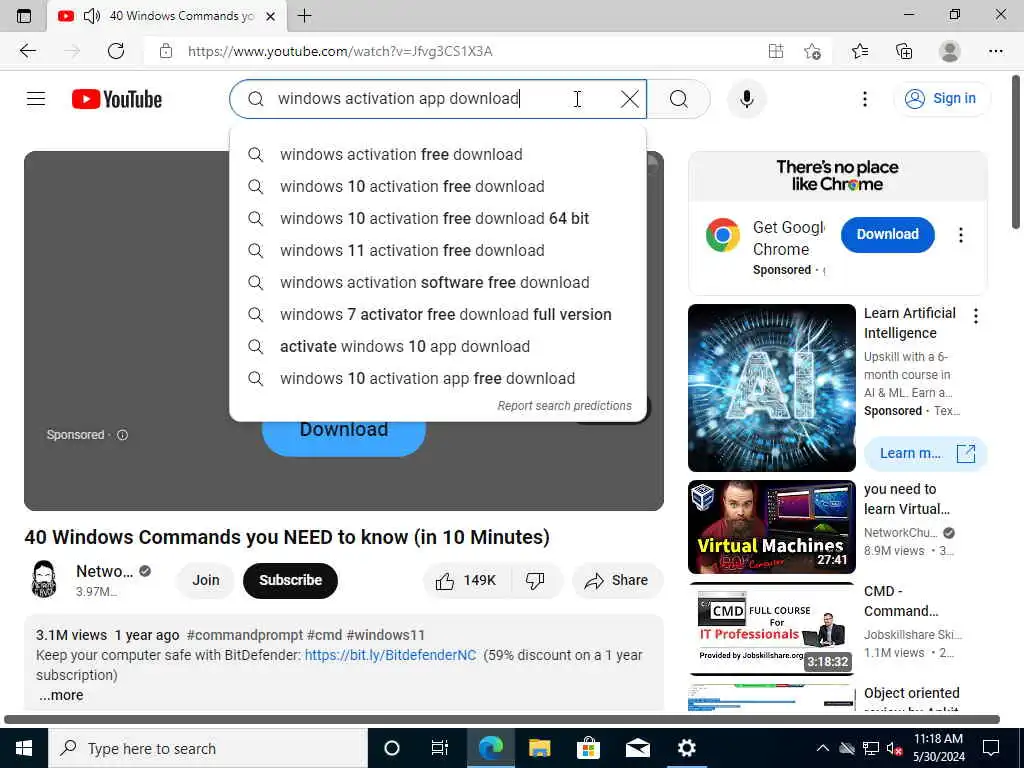Open Learn Artificial Intelligence ad options

tap(976, 316)
